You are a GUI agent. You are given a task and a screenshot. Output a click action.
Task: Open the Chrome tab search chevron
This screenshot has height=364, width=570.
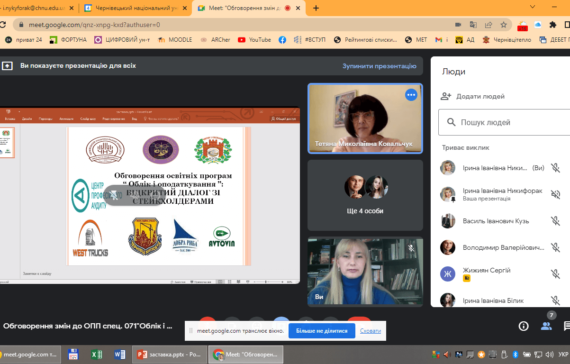533,7
